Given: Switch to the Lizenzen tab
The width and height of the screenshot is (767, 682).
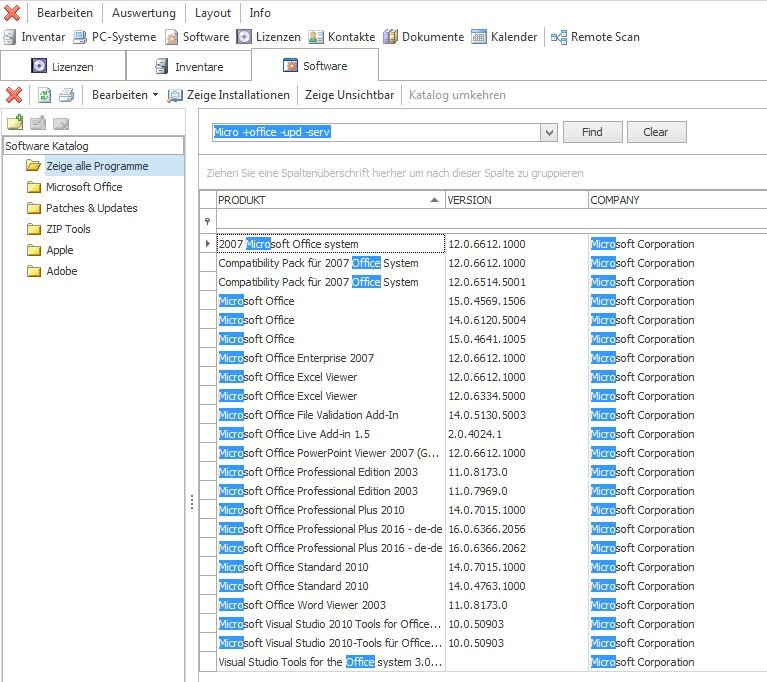Looking at the screenshot, I should 63,66.
